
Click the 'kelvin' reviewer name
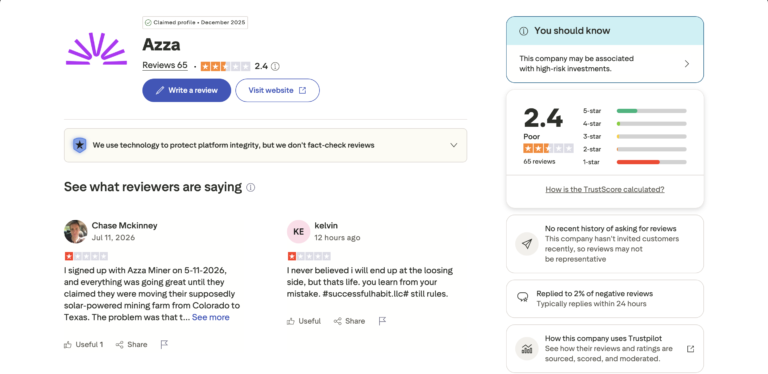click(326, 226)
